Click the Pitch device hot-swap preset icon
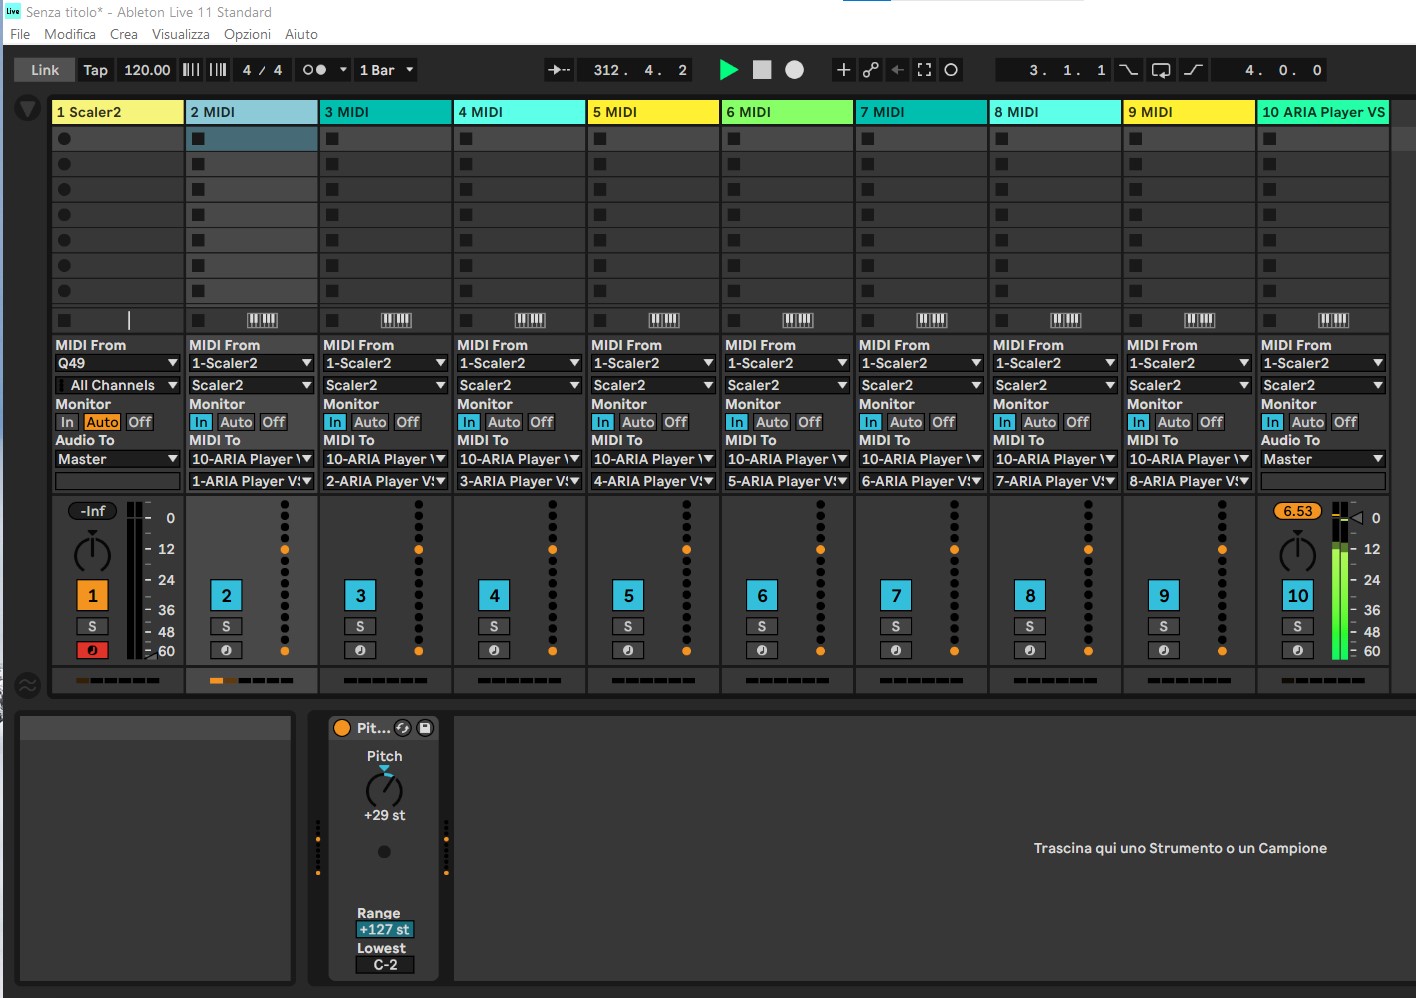The width and height of the screenshot is (1416, 998). point(403,728)
